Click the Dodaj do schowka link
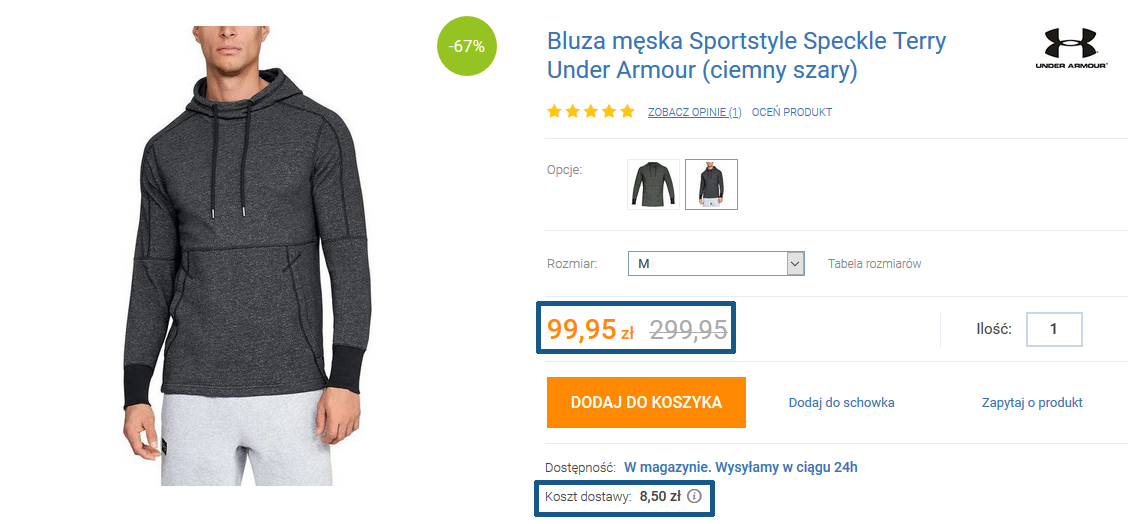This screenshot has width=1147, height=524. click(841, 403)
